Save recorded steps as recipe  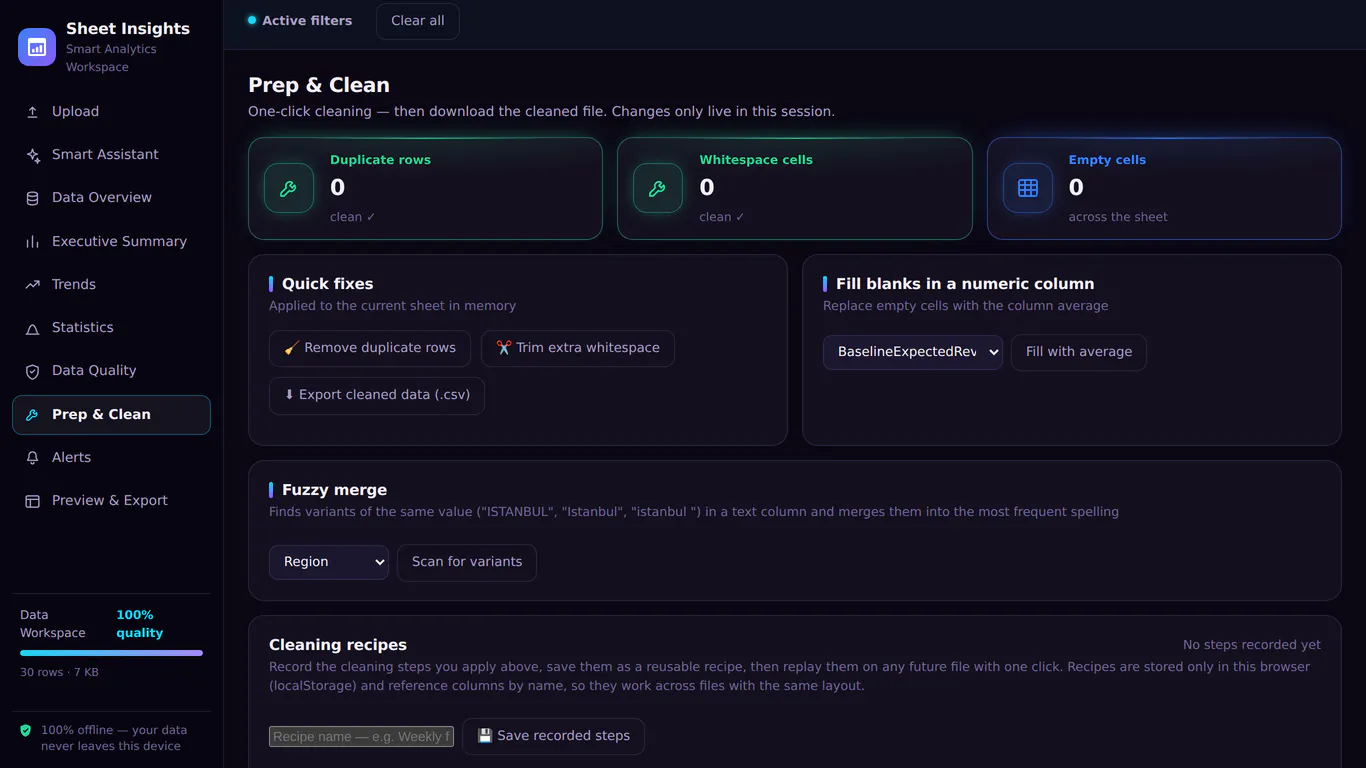point(553,737)
